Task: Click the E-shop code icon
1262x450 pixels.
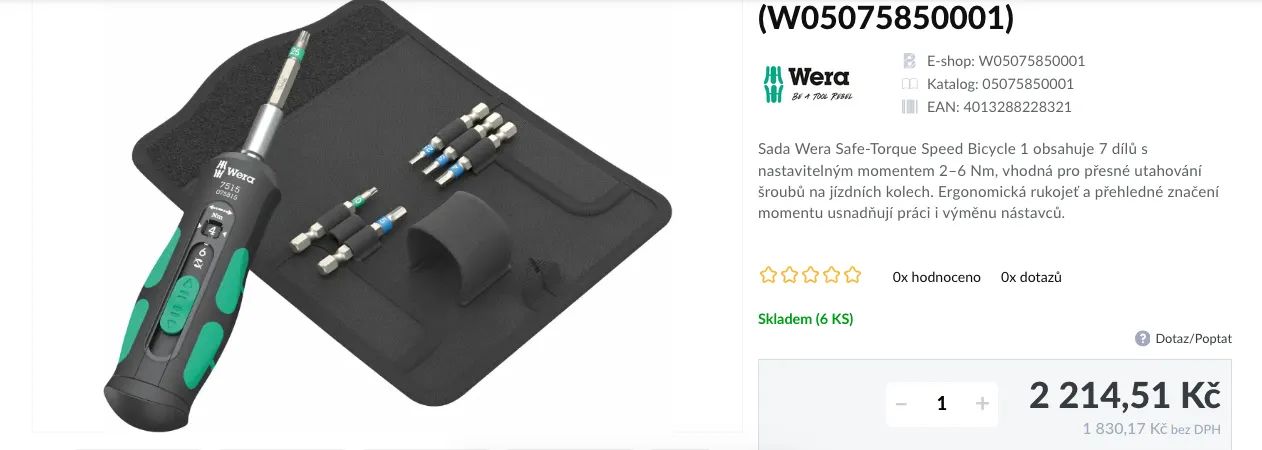Action: (909, 60)
